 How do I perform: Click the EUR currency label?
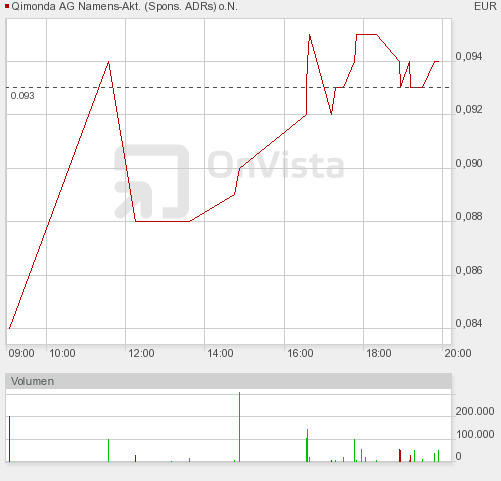point(485,6)
